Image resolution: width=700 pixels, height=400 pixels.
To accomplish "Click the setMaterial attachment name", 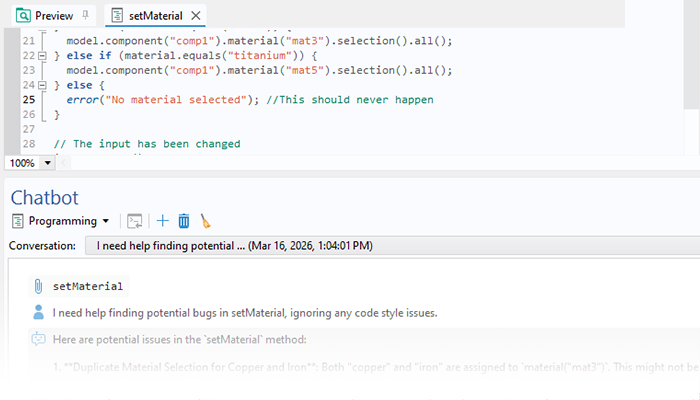I will [x=88, y=286].
